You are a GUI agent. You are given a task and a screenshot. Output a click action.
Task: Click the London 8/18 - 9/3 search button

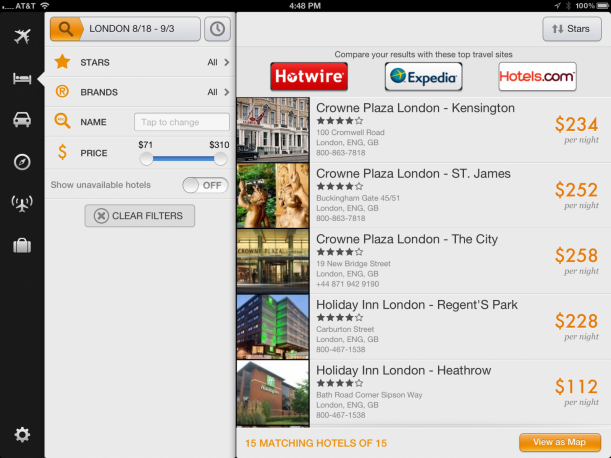coord(125,29)
